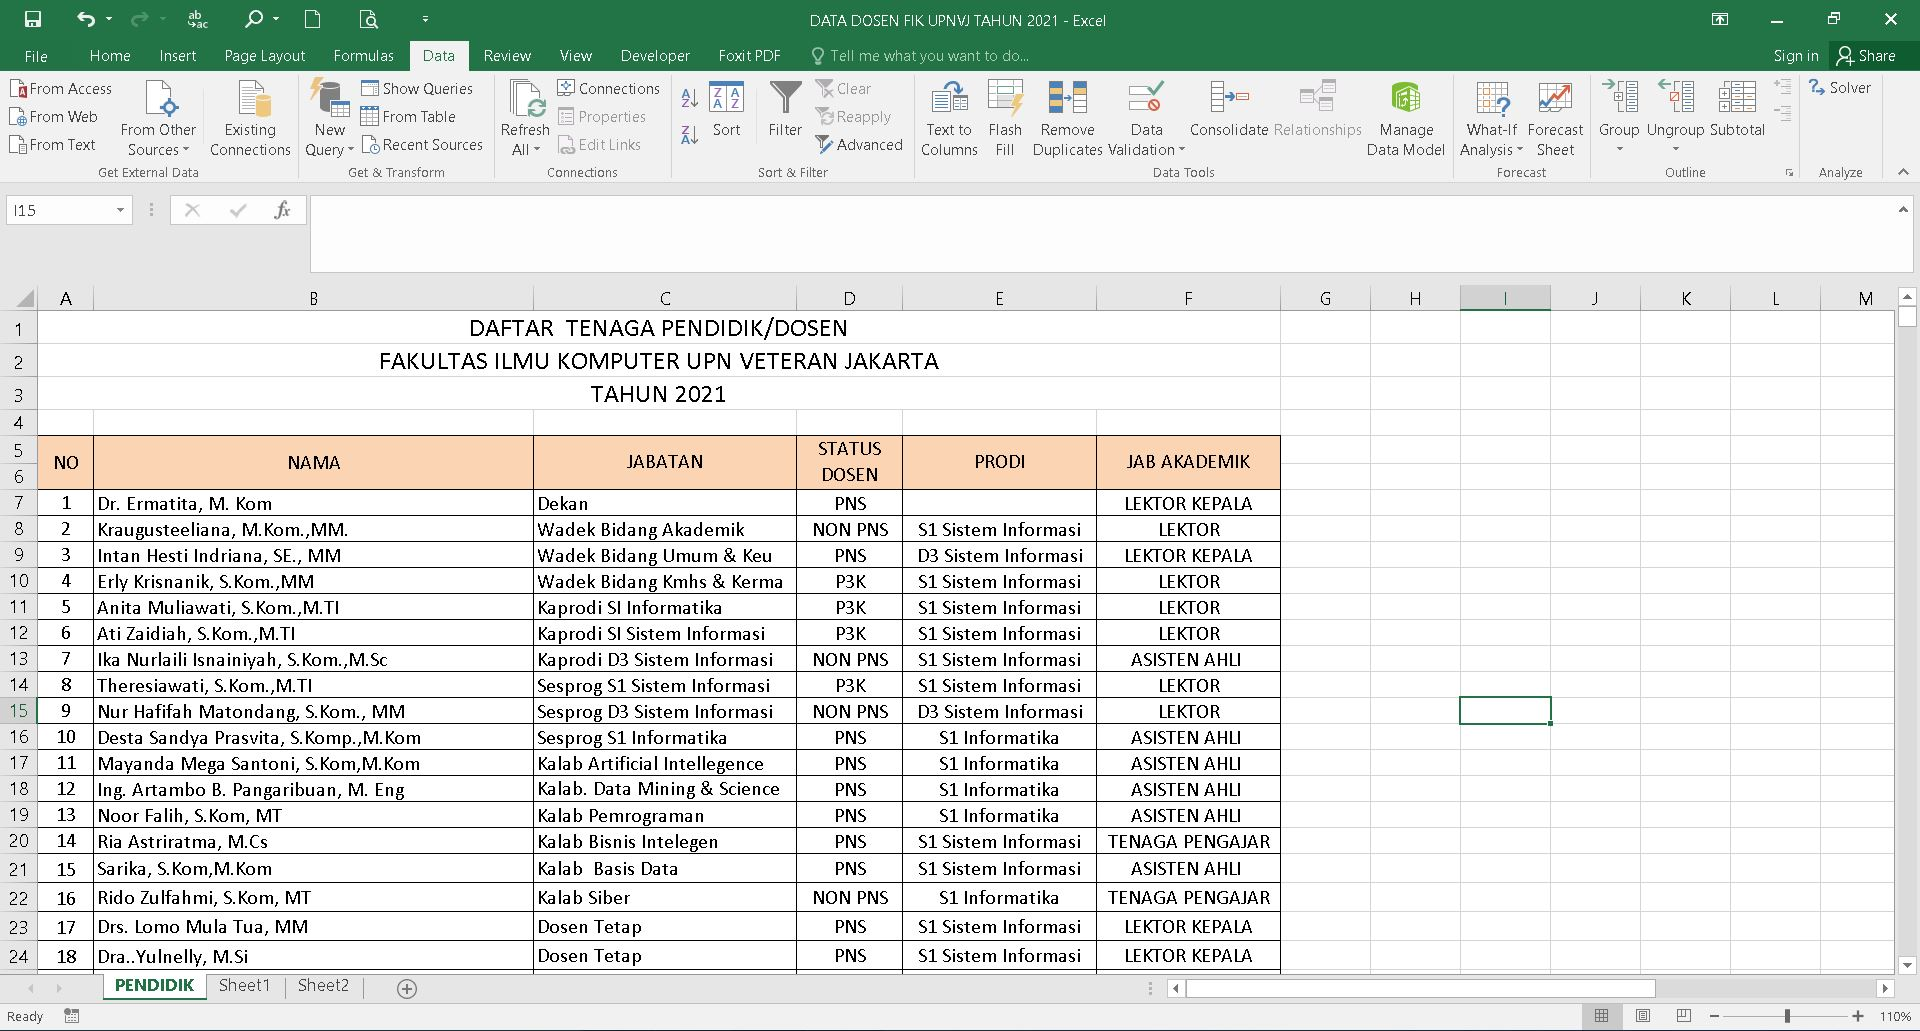Import data From Text
1920x1031 pixels.
(53, 144)
